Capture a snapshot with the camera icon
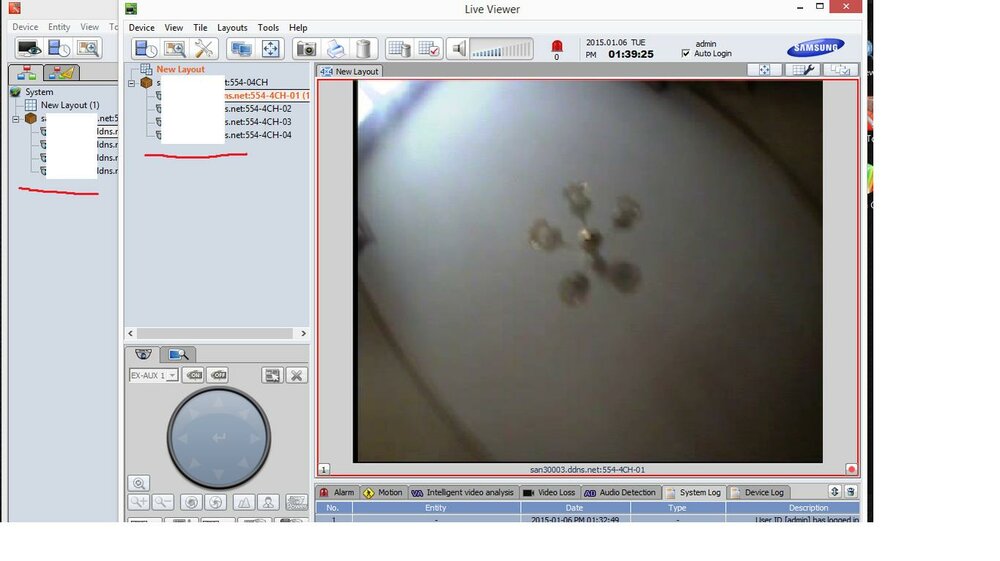This screenshot has width=1000, height=561. coord(306,48)
